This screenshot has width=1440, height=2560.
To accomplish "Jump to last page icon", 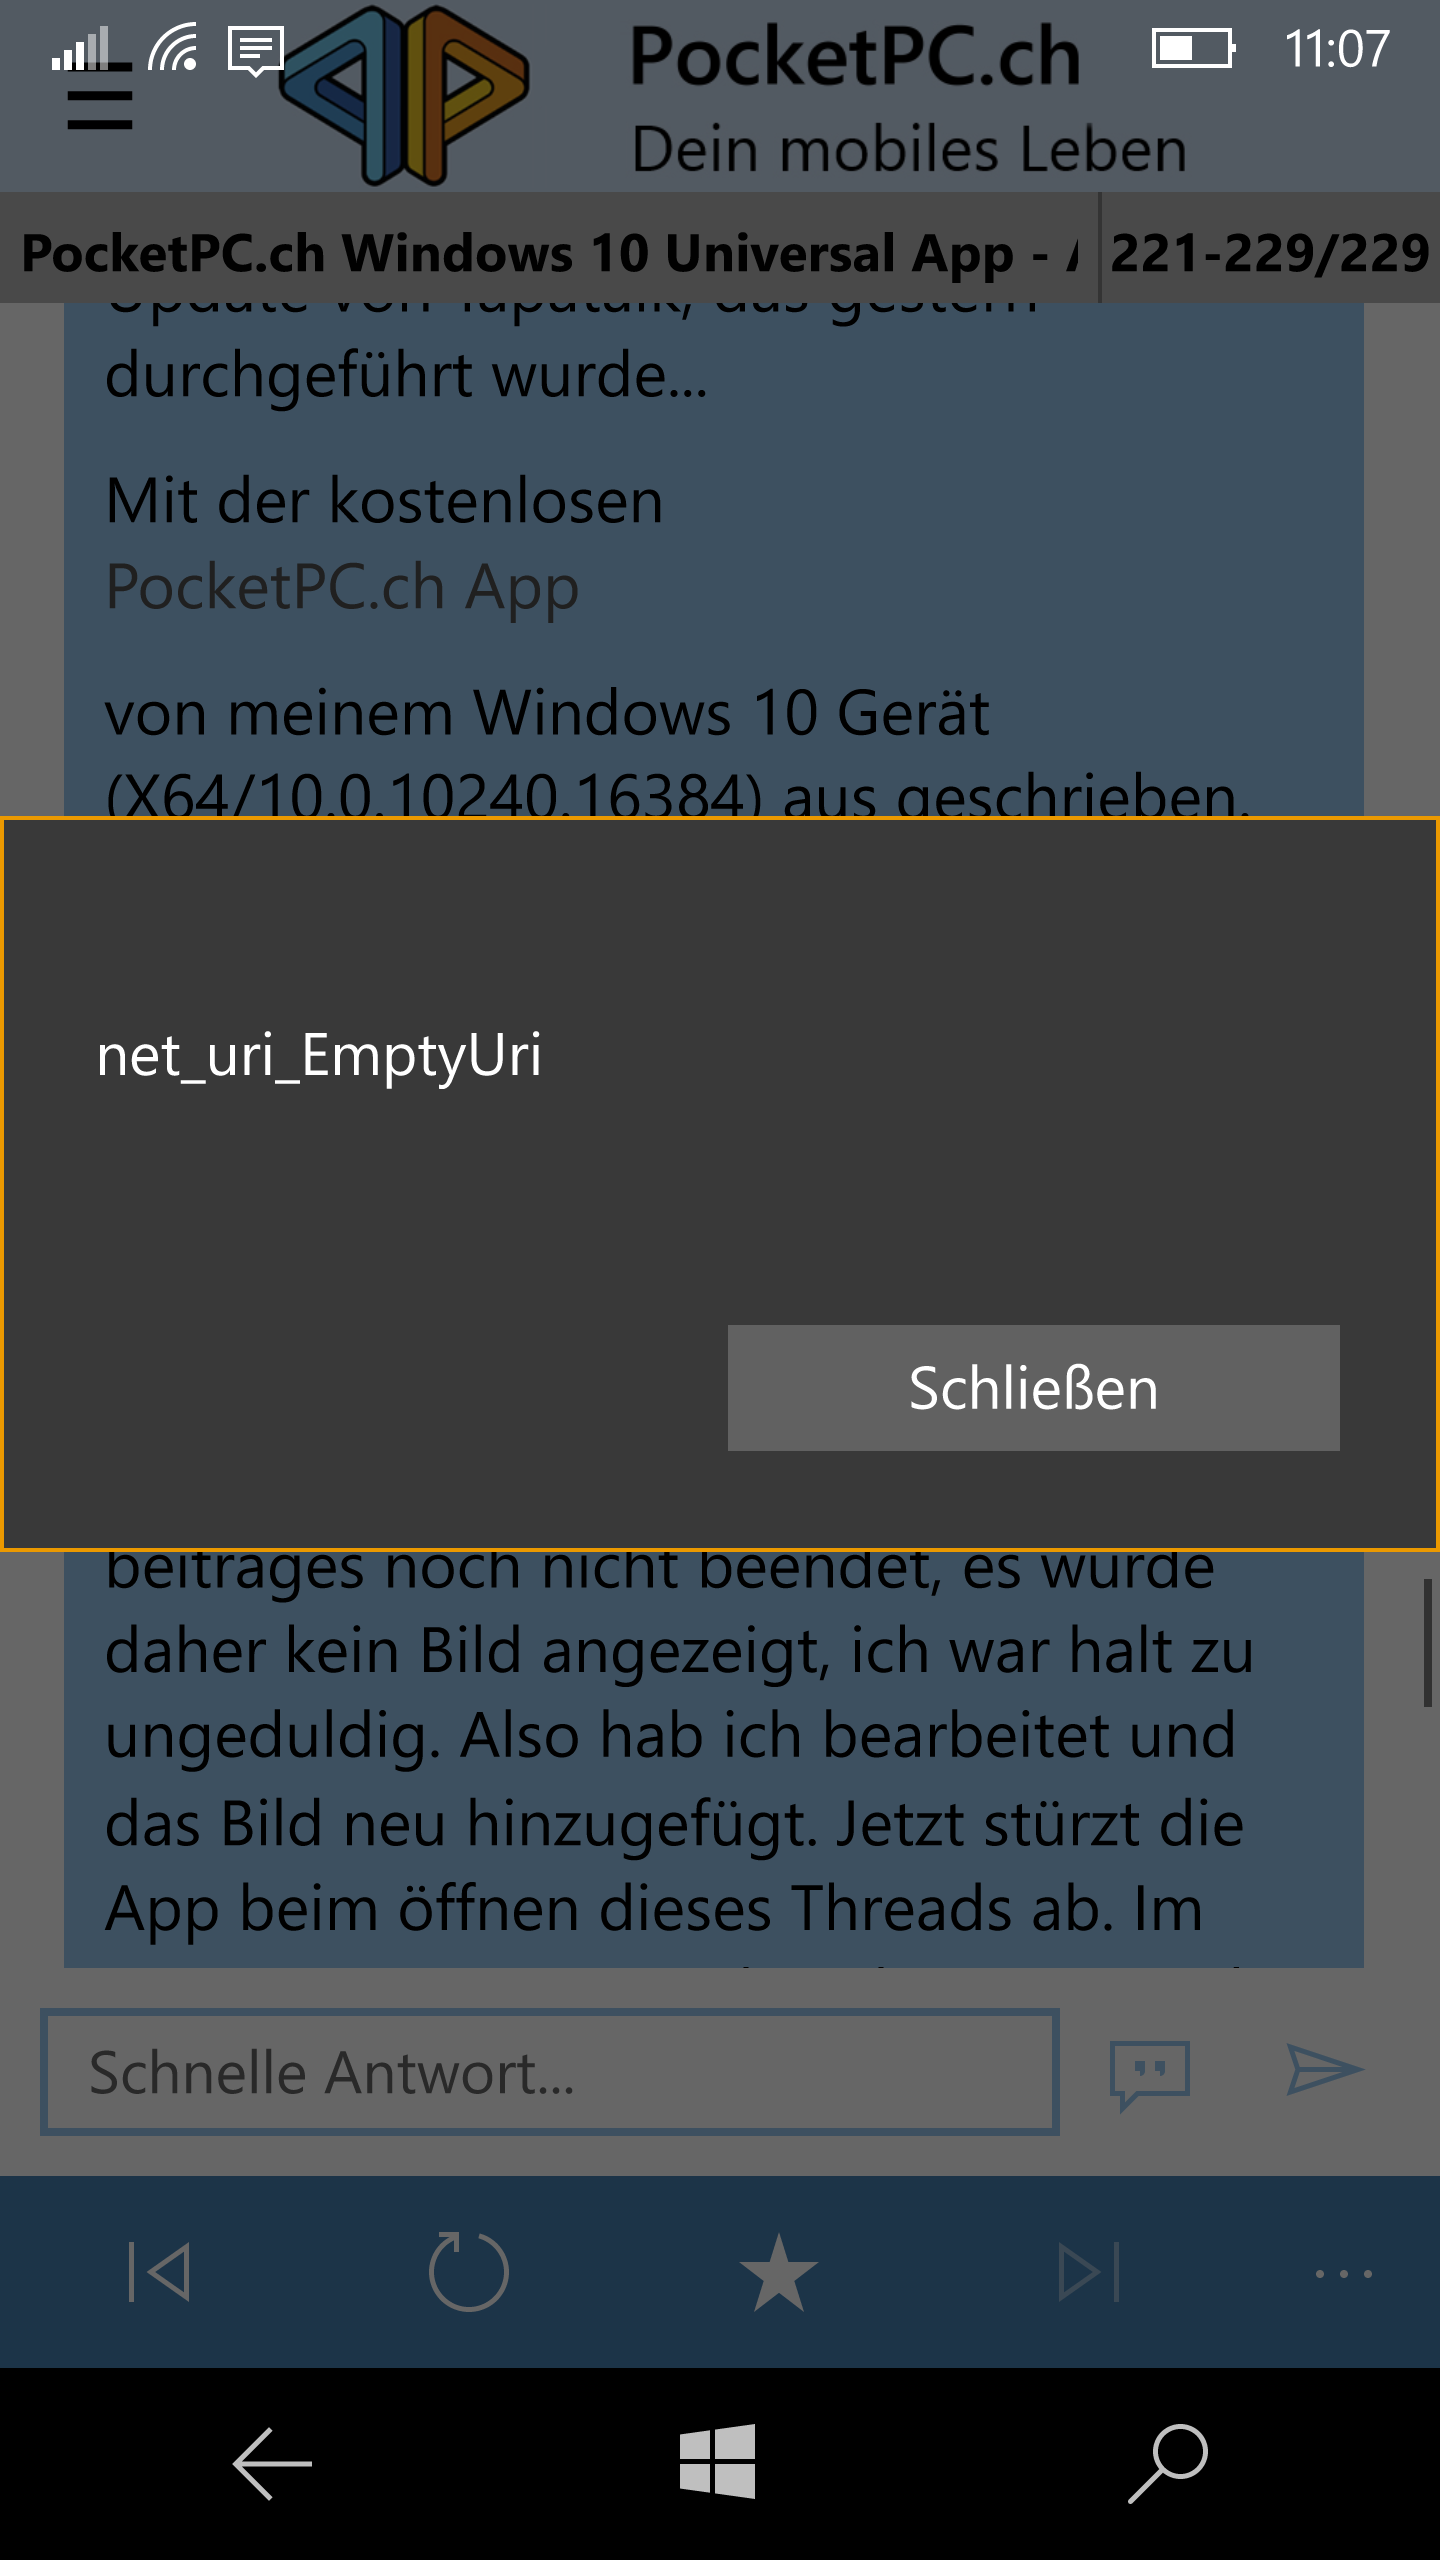I will click(1090, 2272).
